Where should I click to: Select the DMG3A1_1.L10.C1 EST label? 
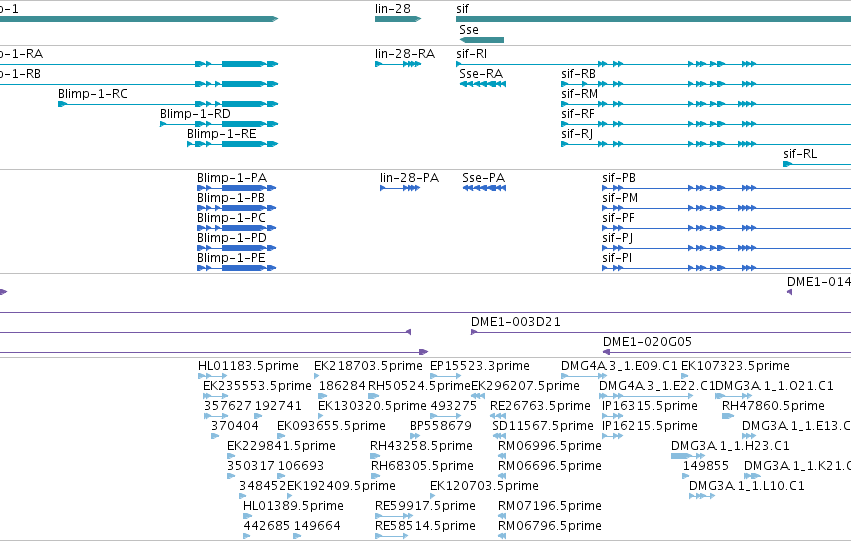[747, 486]
